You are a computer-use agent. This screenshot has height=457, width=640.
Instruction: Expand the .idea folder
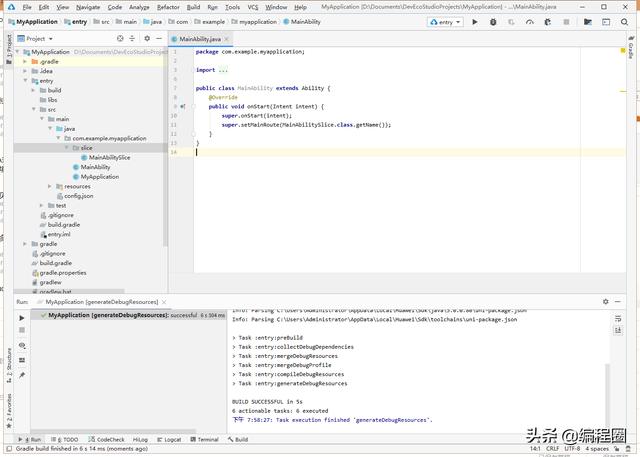point(25,71)
